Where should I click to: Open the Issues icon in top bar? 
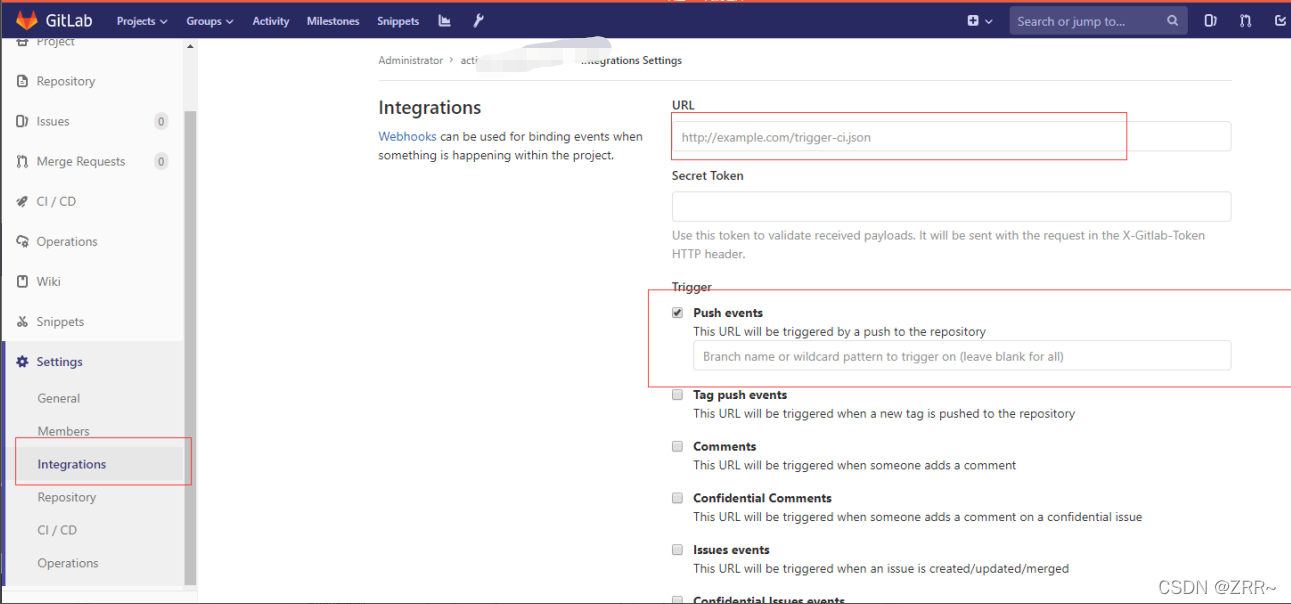click(x=1210, y=21)
